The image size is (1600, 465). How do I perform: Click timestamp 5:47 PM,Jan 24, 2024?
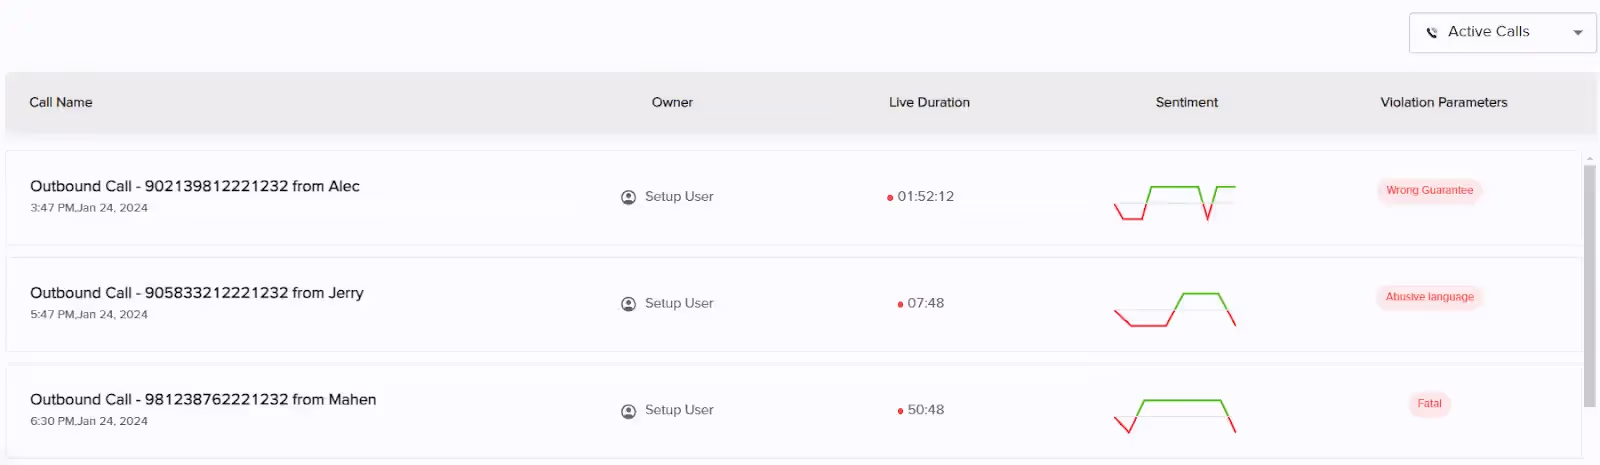pyautogui.click(x=89, y=314)
